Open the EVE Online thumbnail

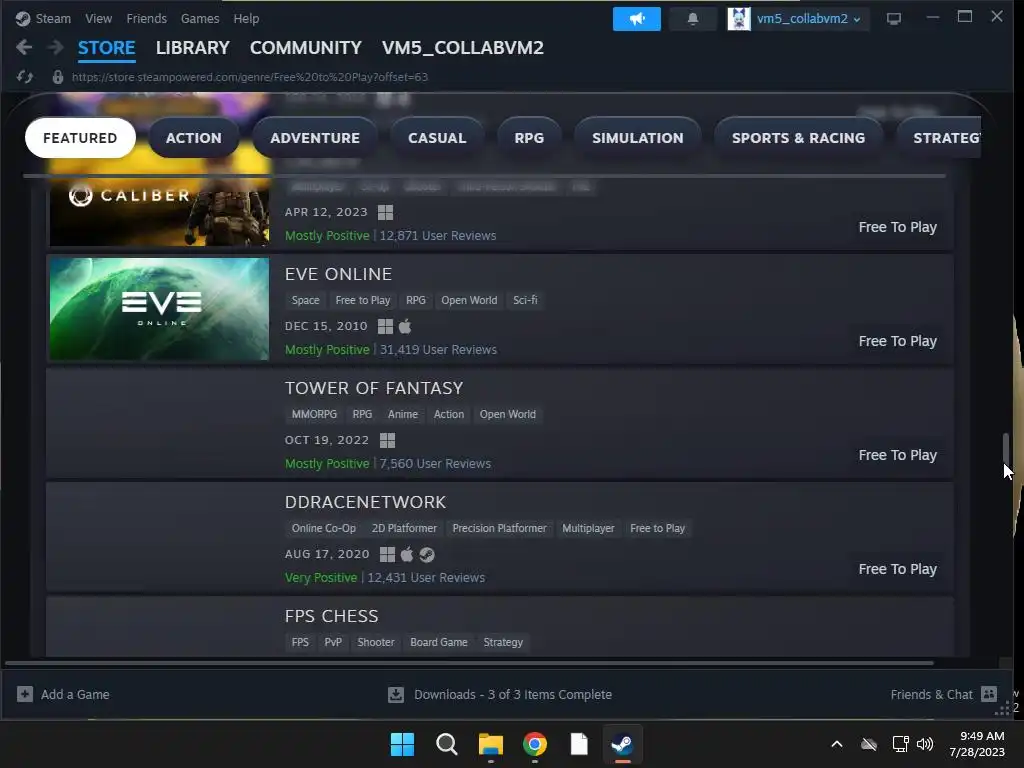[x=159, y=309]
